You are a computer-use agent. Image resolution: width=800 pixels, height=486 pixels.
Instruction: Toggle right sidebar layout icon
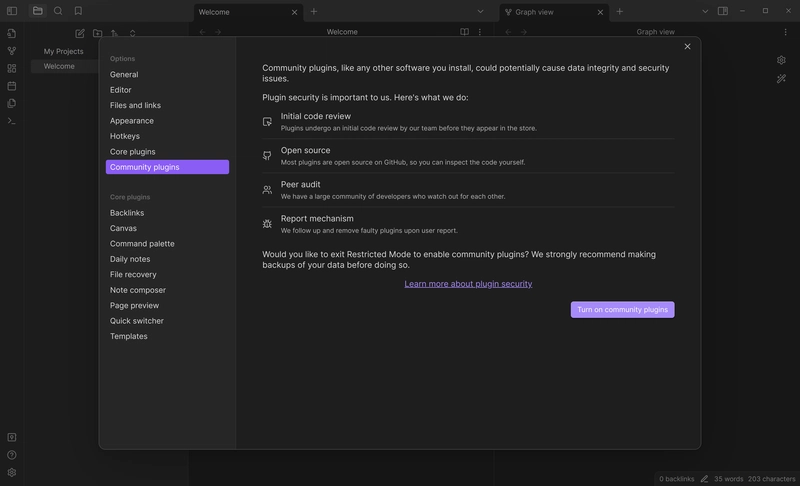[x=723, y=11]
